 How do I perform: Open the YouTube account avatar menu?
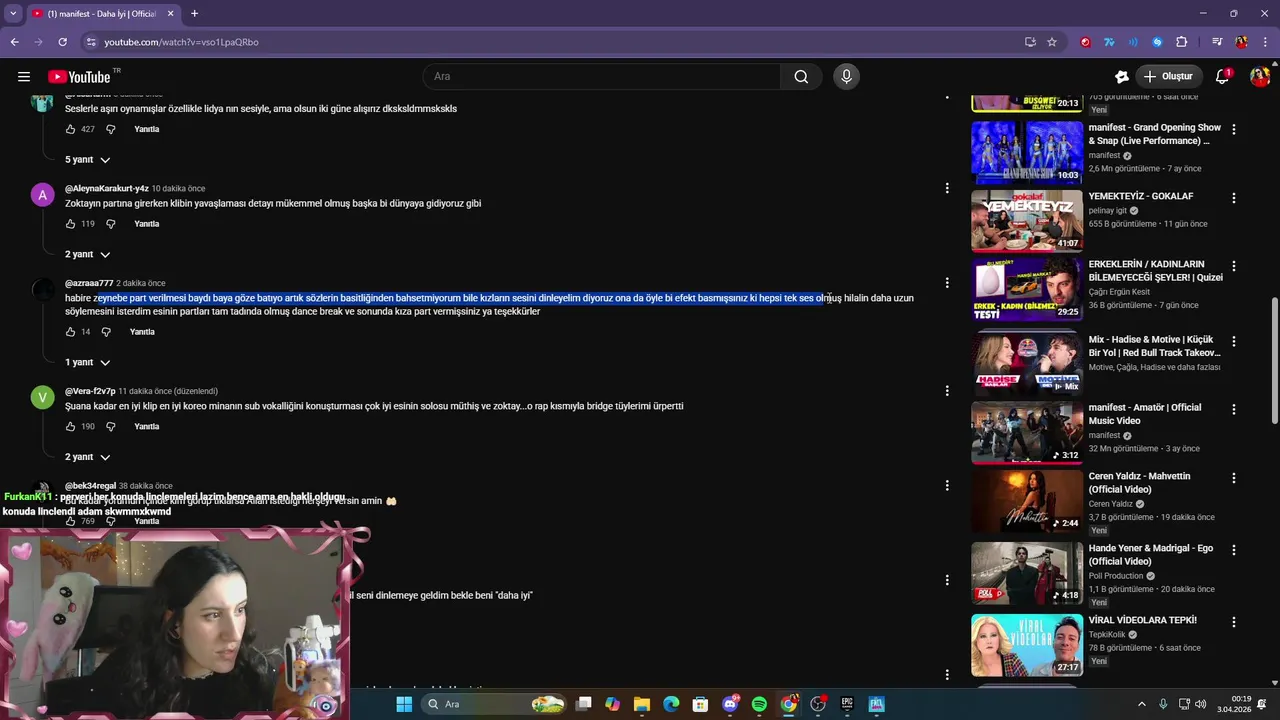(x=1260, y=76)
